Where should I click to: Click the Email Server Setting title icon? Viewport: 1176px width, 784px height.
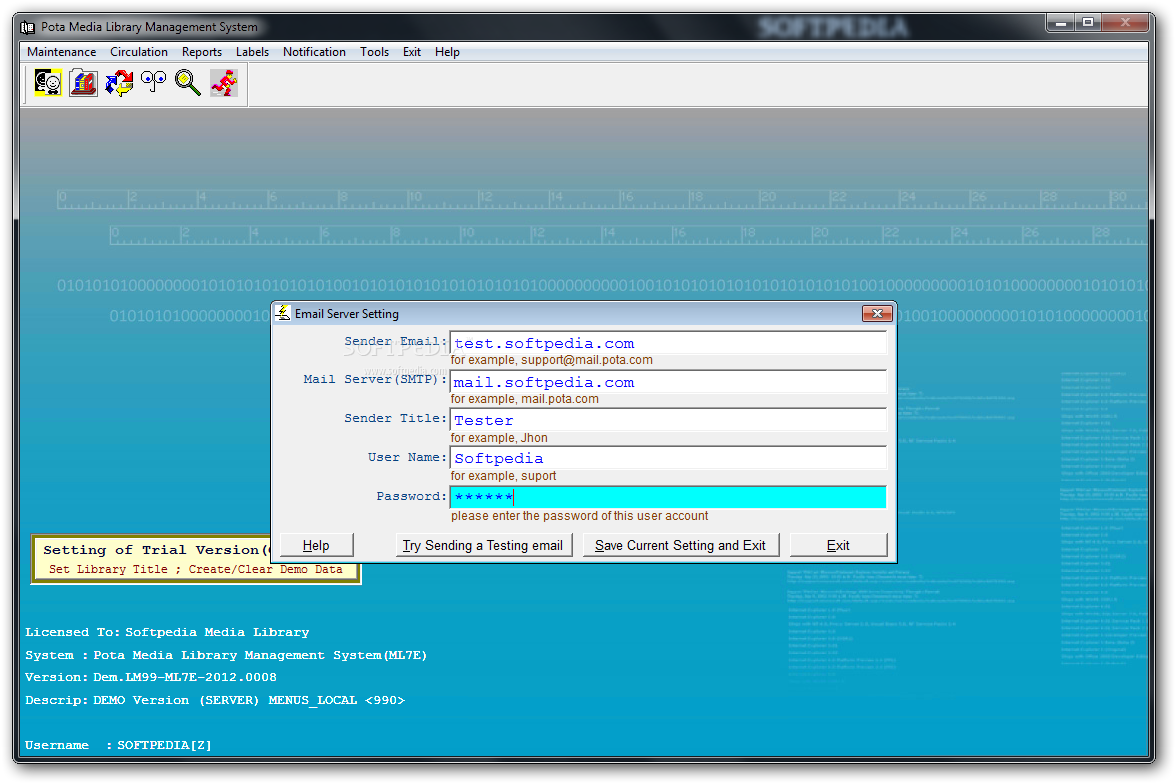click(283, 313)
